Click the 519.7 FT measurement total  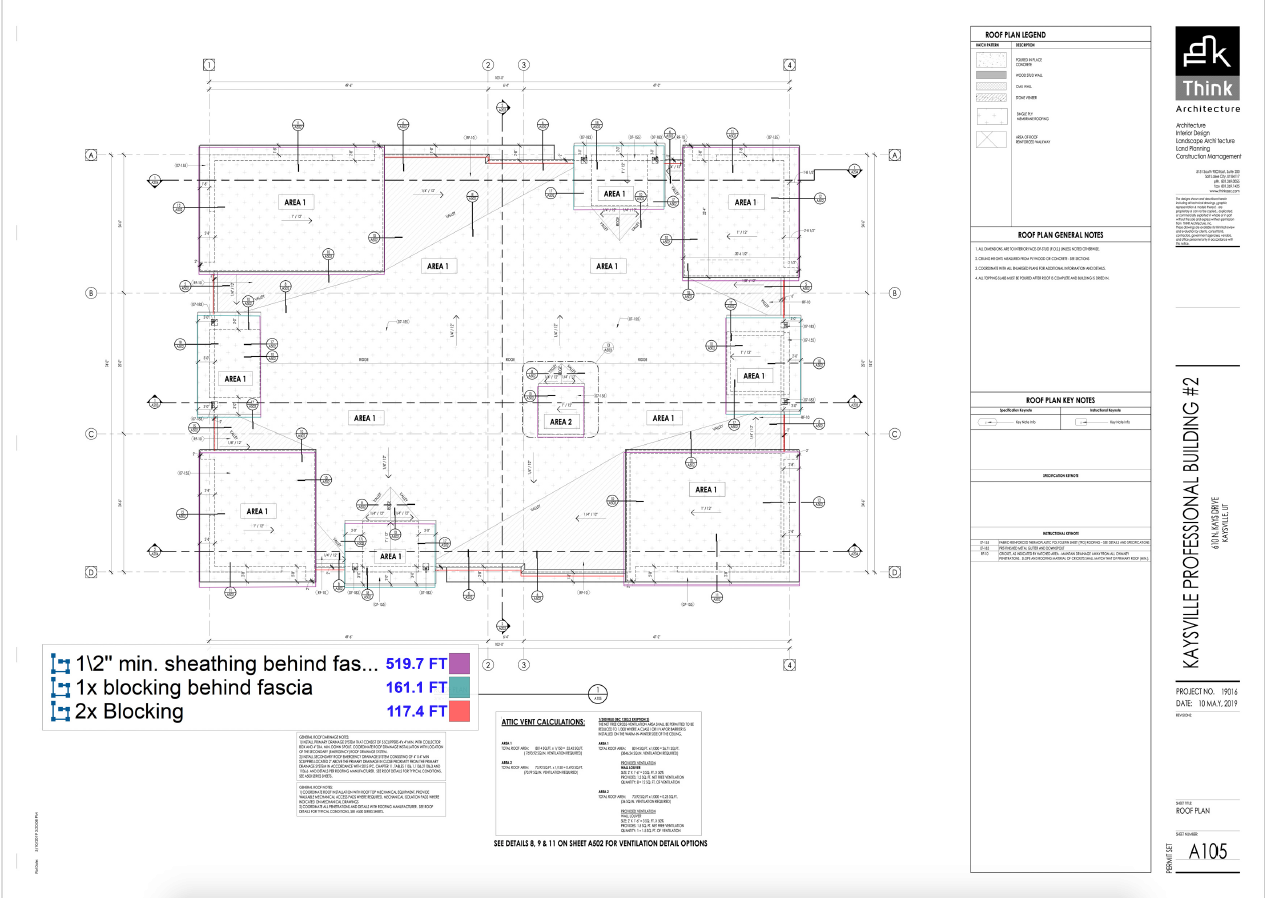(415, 662)
